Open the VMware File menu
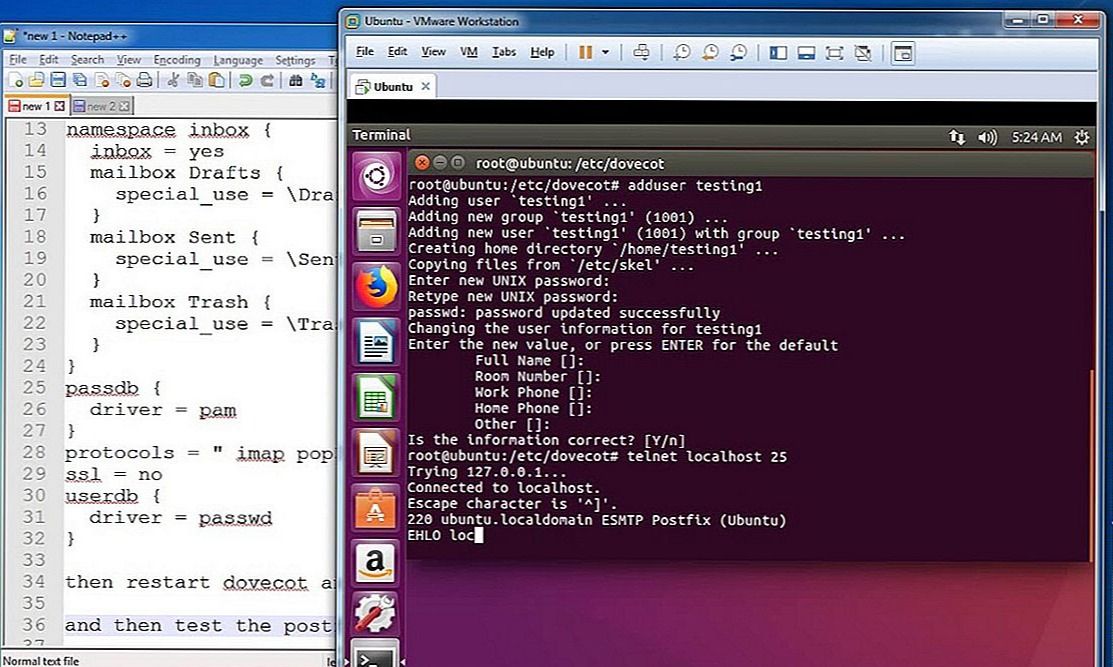Viewport: 1113px width, 667px height. click(x=365, y=52)
